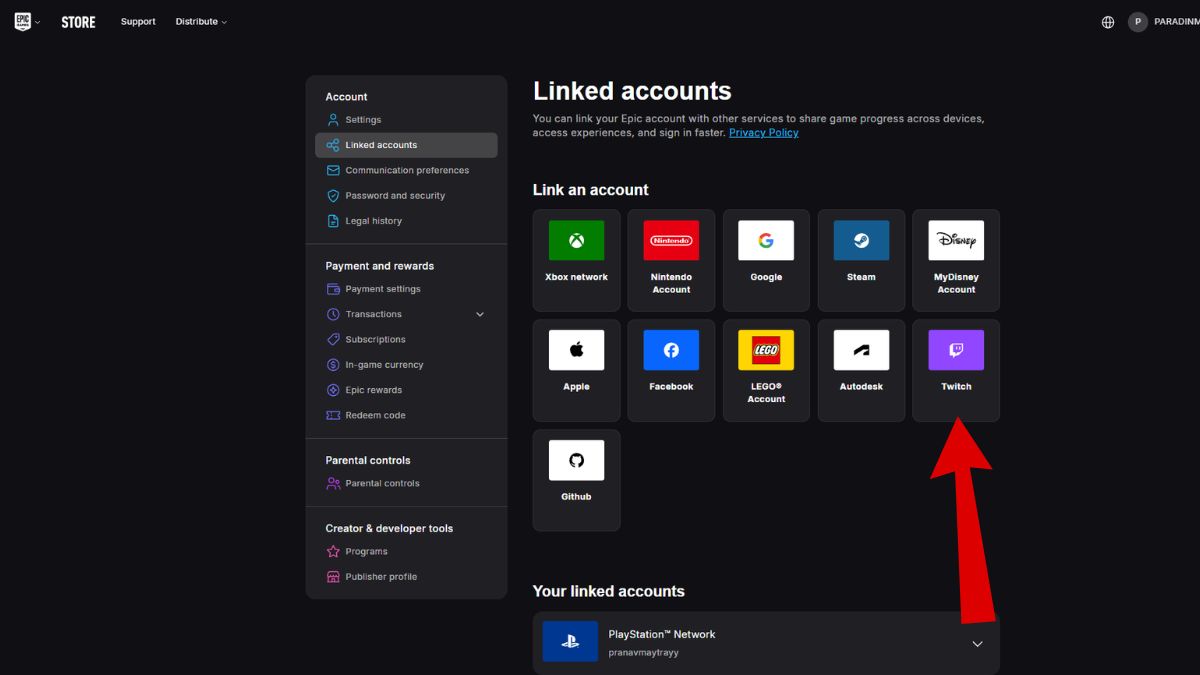
Task: Open the user profile avatar
Action: tap(1138, 22)
